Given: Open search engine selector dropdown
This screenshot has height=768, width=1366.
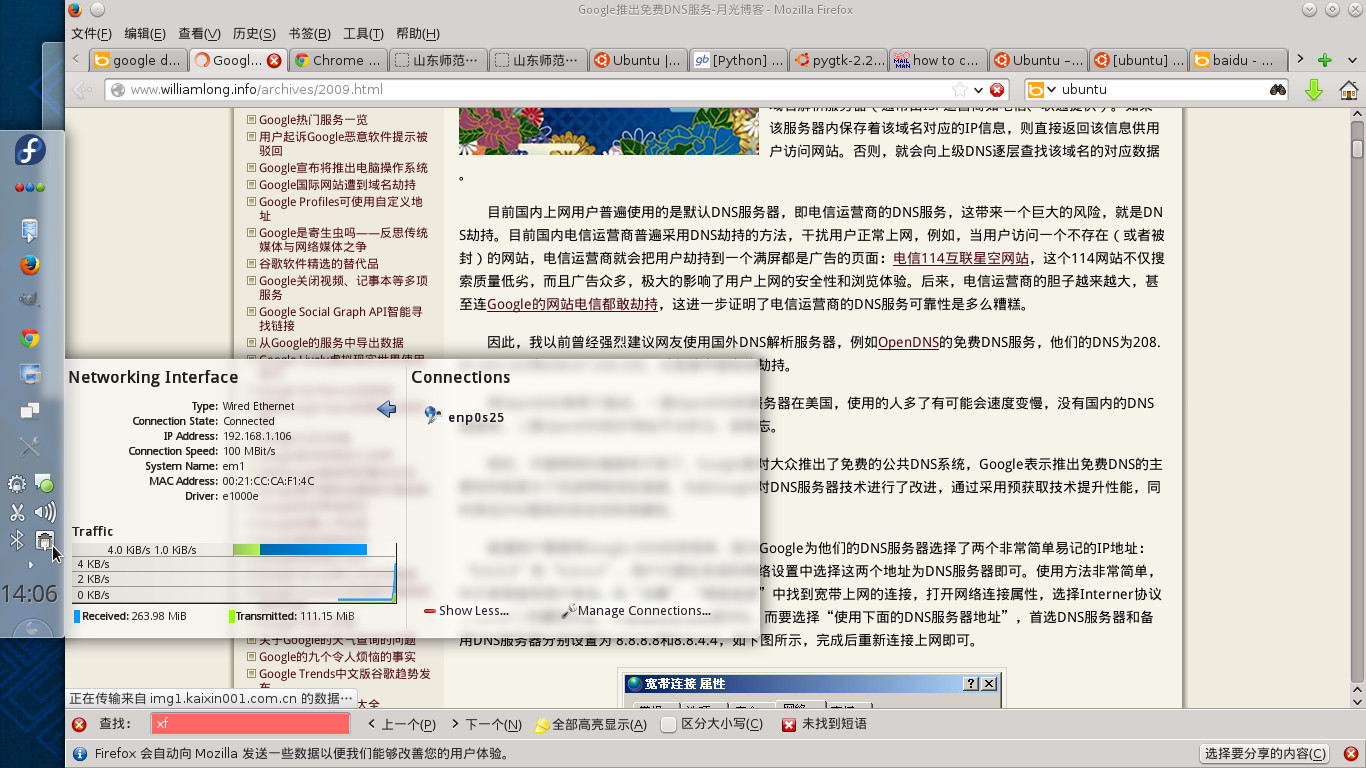Looking at the screenshot, I should 1041,89.
